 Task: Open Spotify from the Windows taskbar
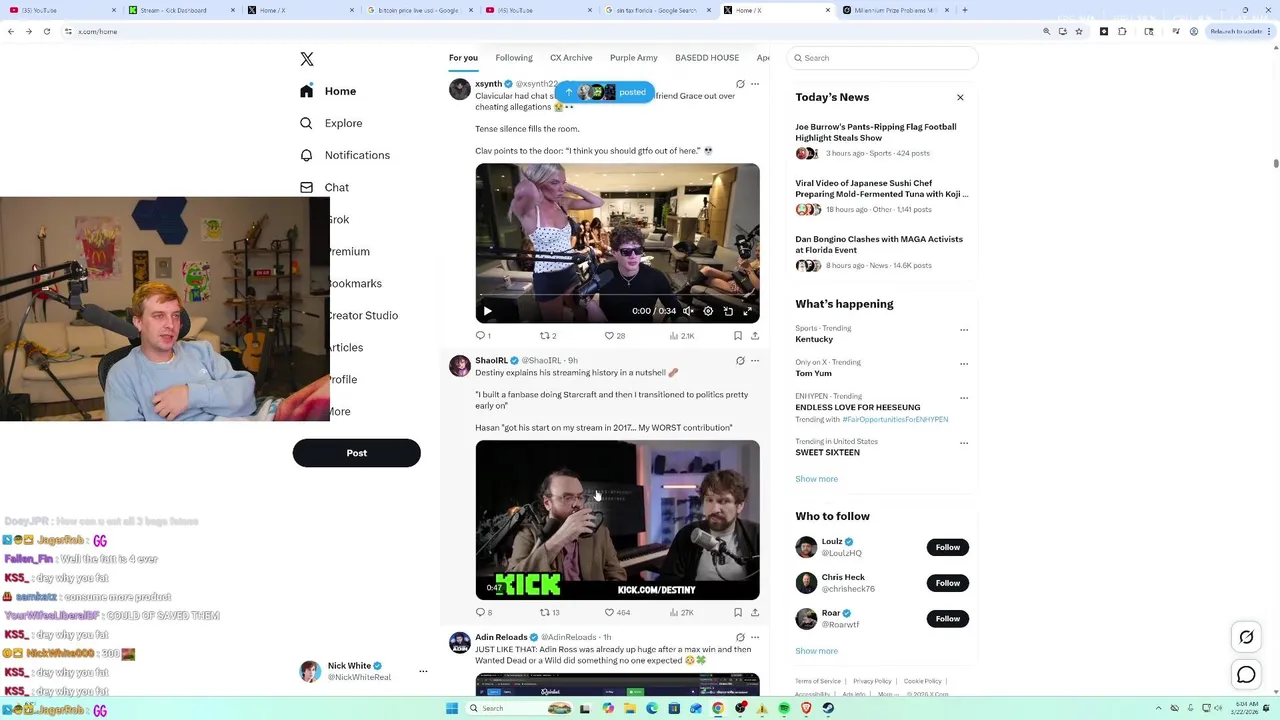(x=784, y=708)
